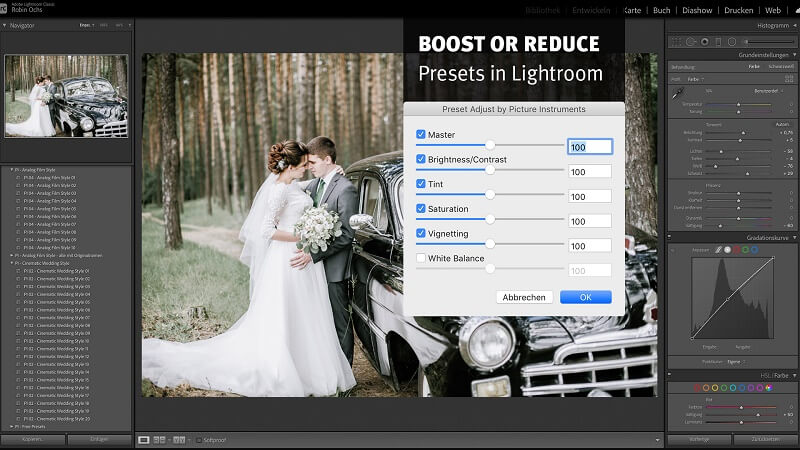Click the Vignetting slider handle

[x=490, y=244]
